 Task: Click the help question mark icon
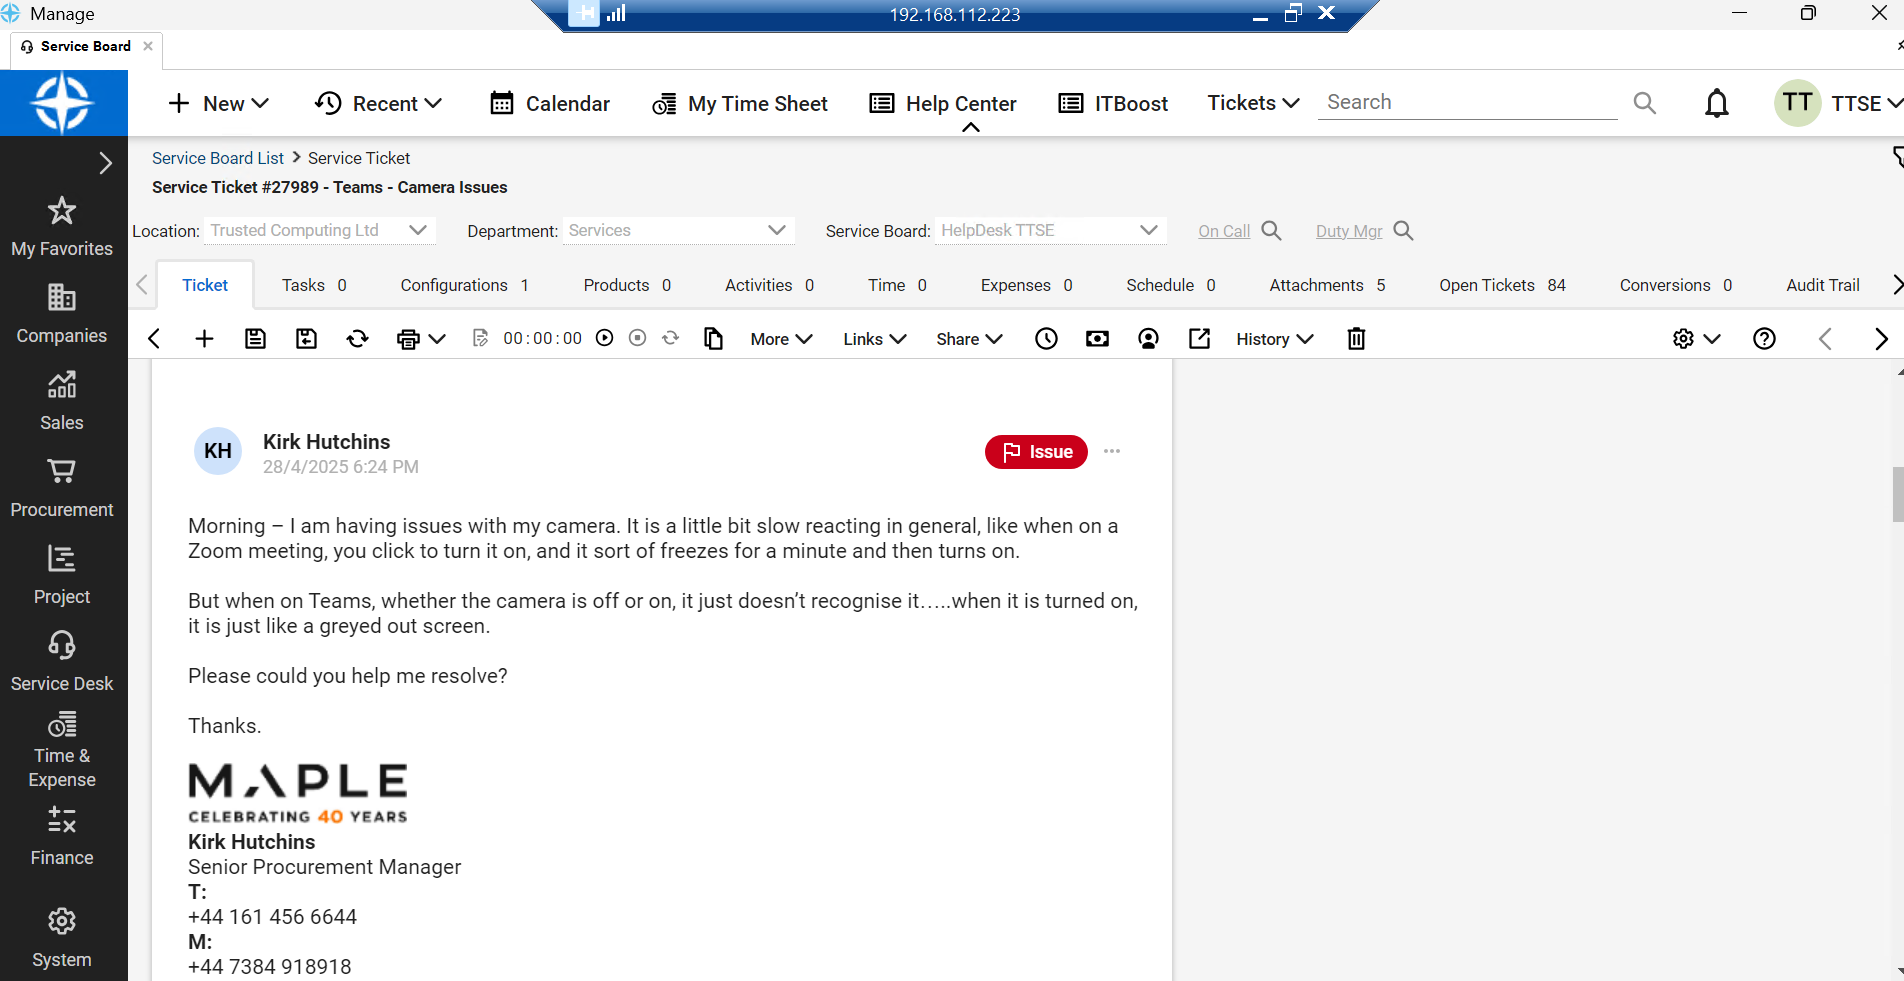(1764, 339)
